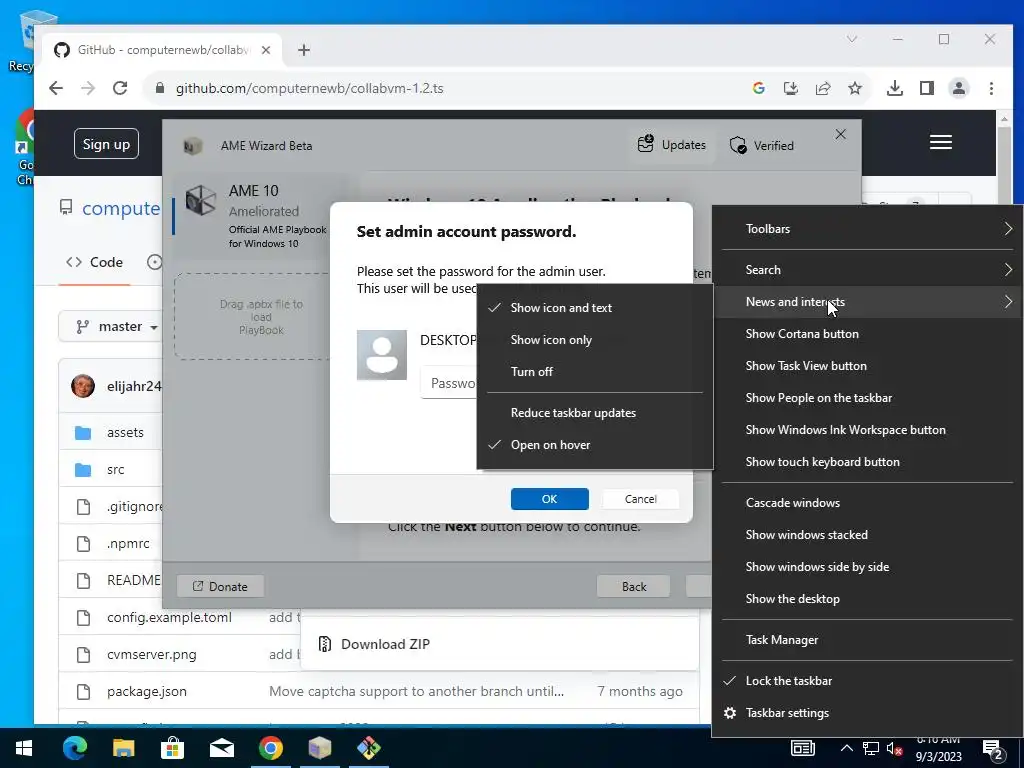Viewport: 1024px width, 768px height.
Task: Open the Mail app on taskbar
Action: coord(221,748)
